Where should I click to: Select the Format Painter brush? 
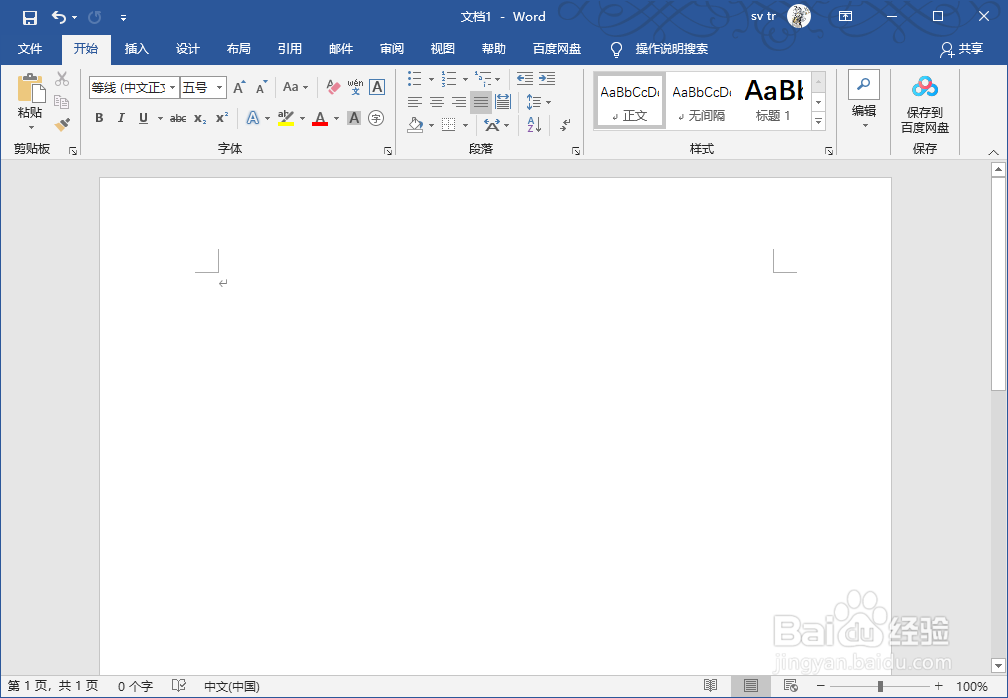pos(62,124)
